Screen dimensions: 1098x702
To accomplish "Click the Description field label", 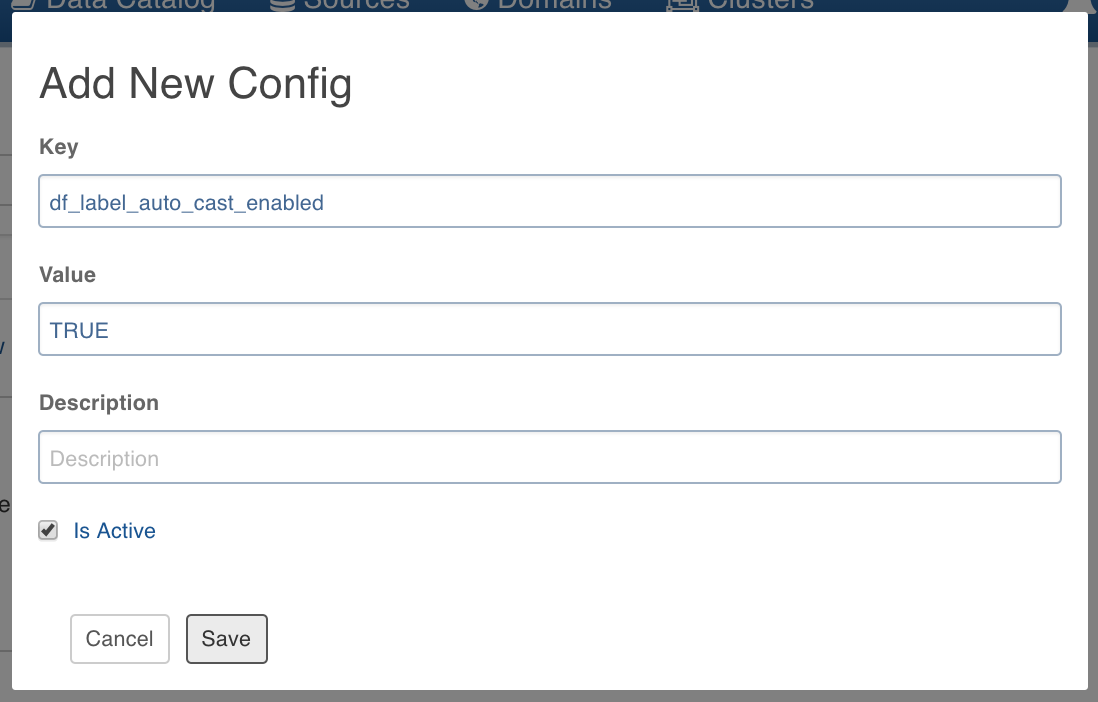I will (99, 403).
